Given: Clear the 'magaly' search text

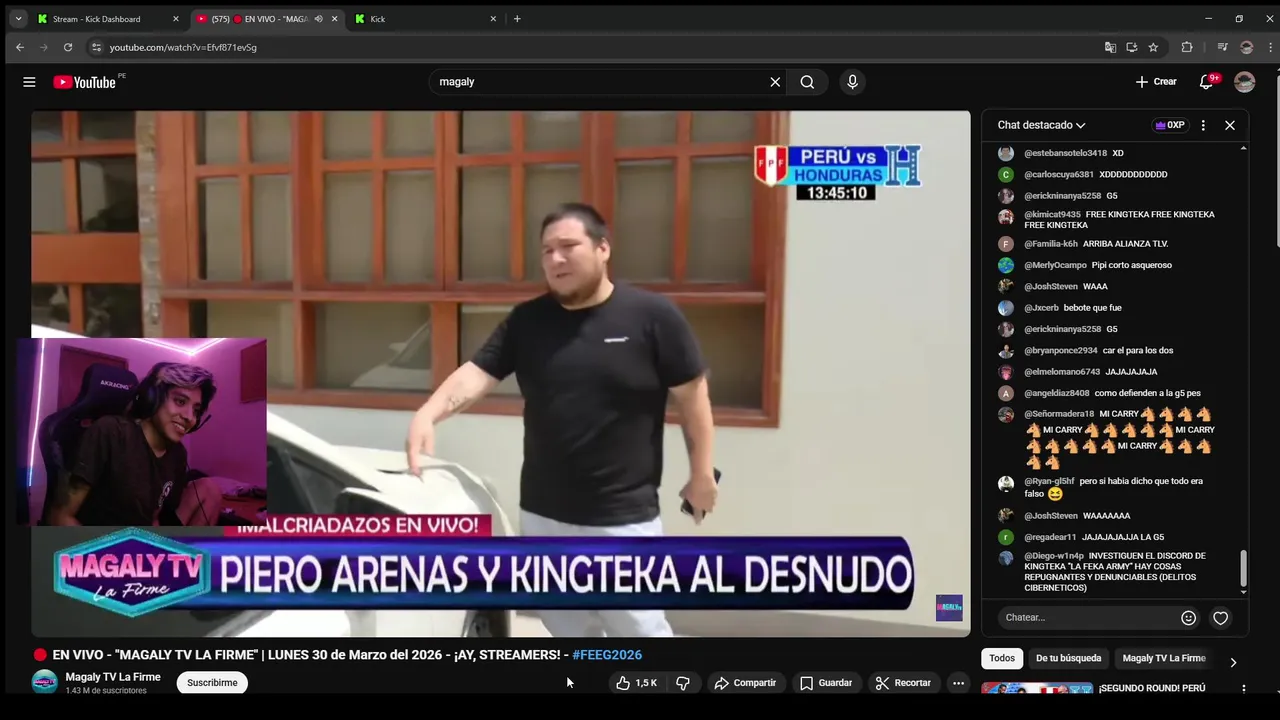Looking at the screenshot, I should (x=775, y=82).
